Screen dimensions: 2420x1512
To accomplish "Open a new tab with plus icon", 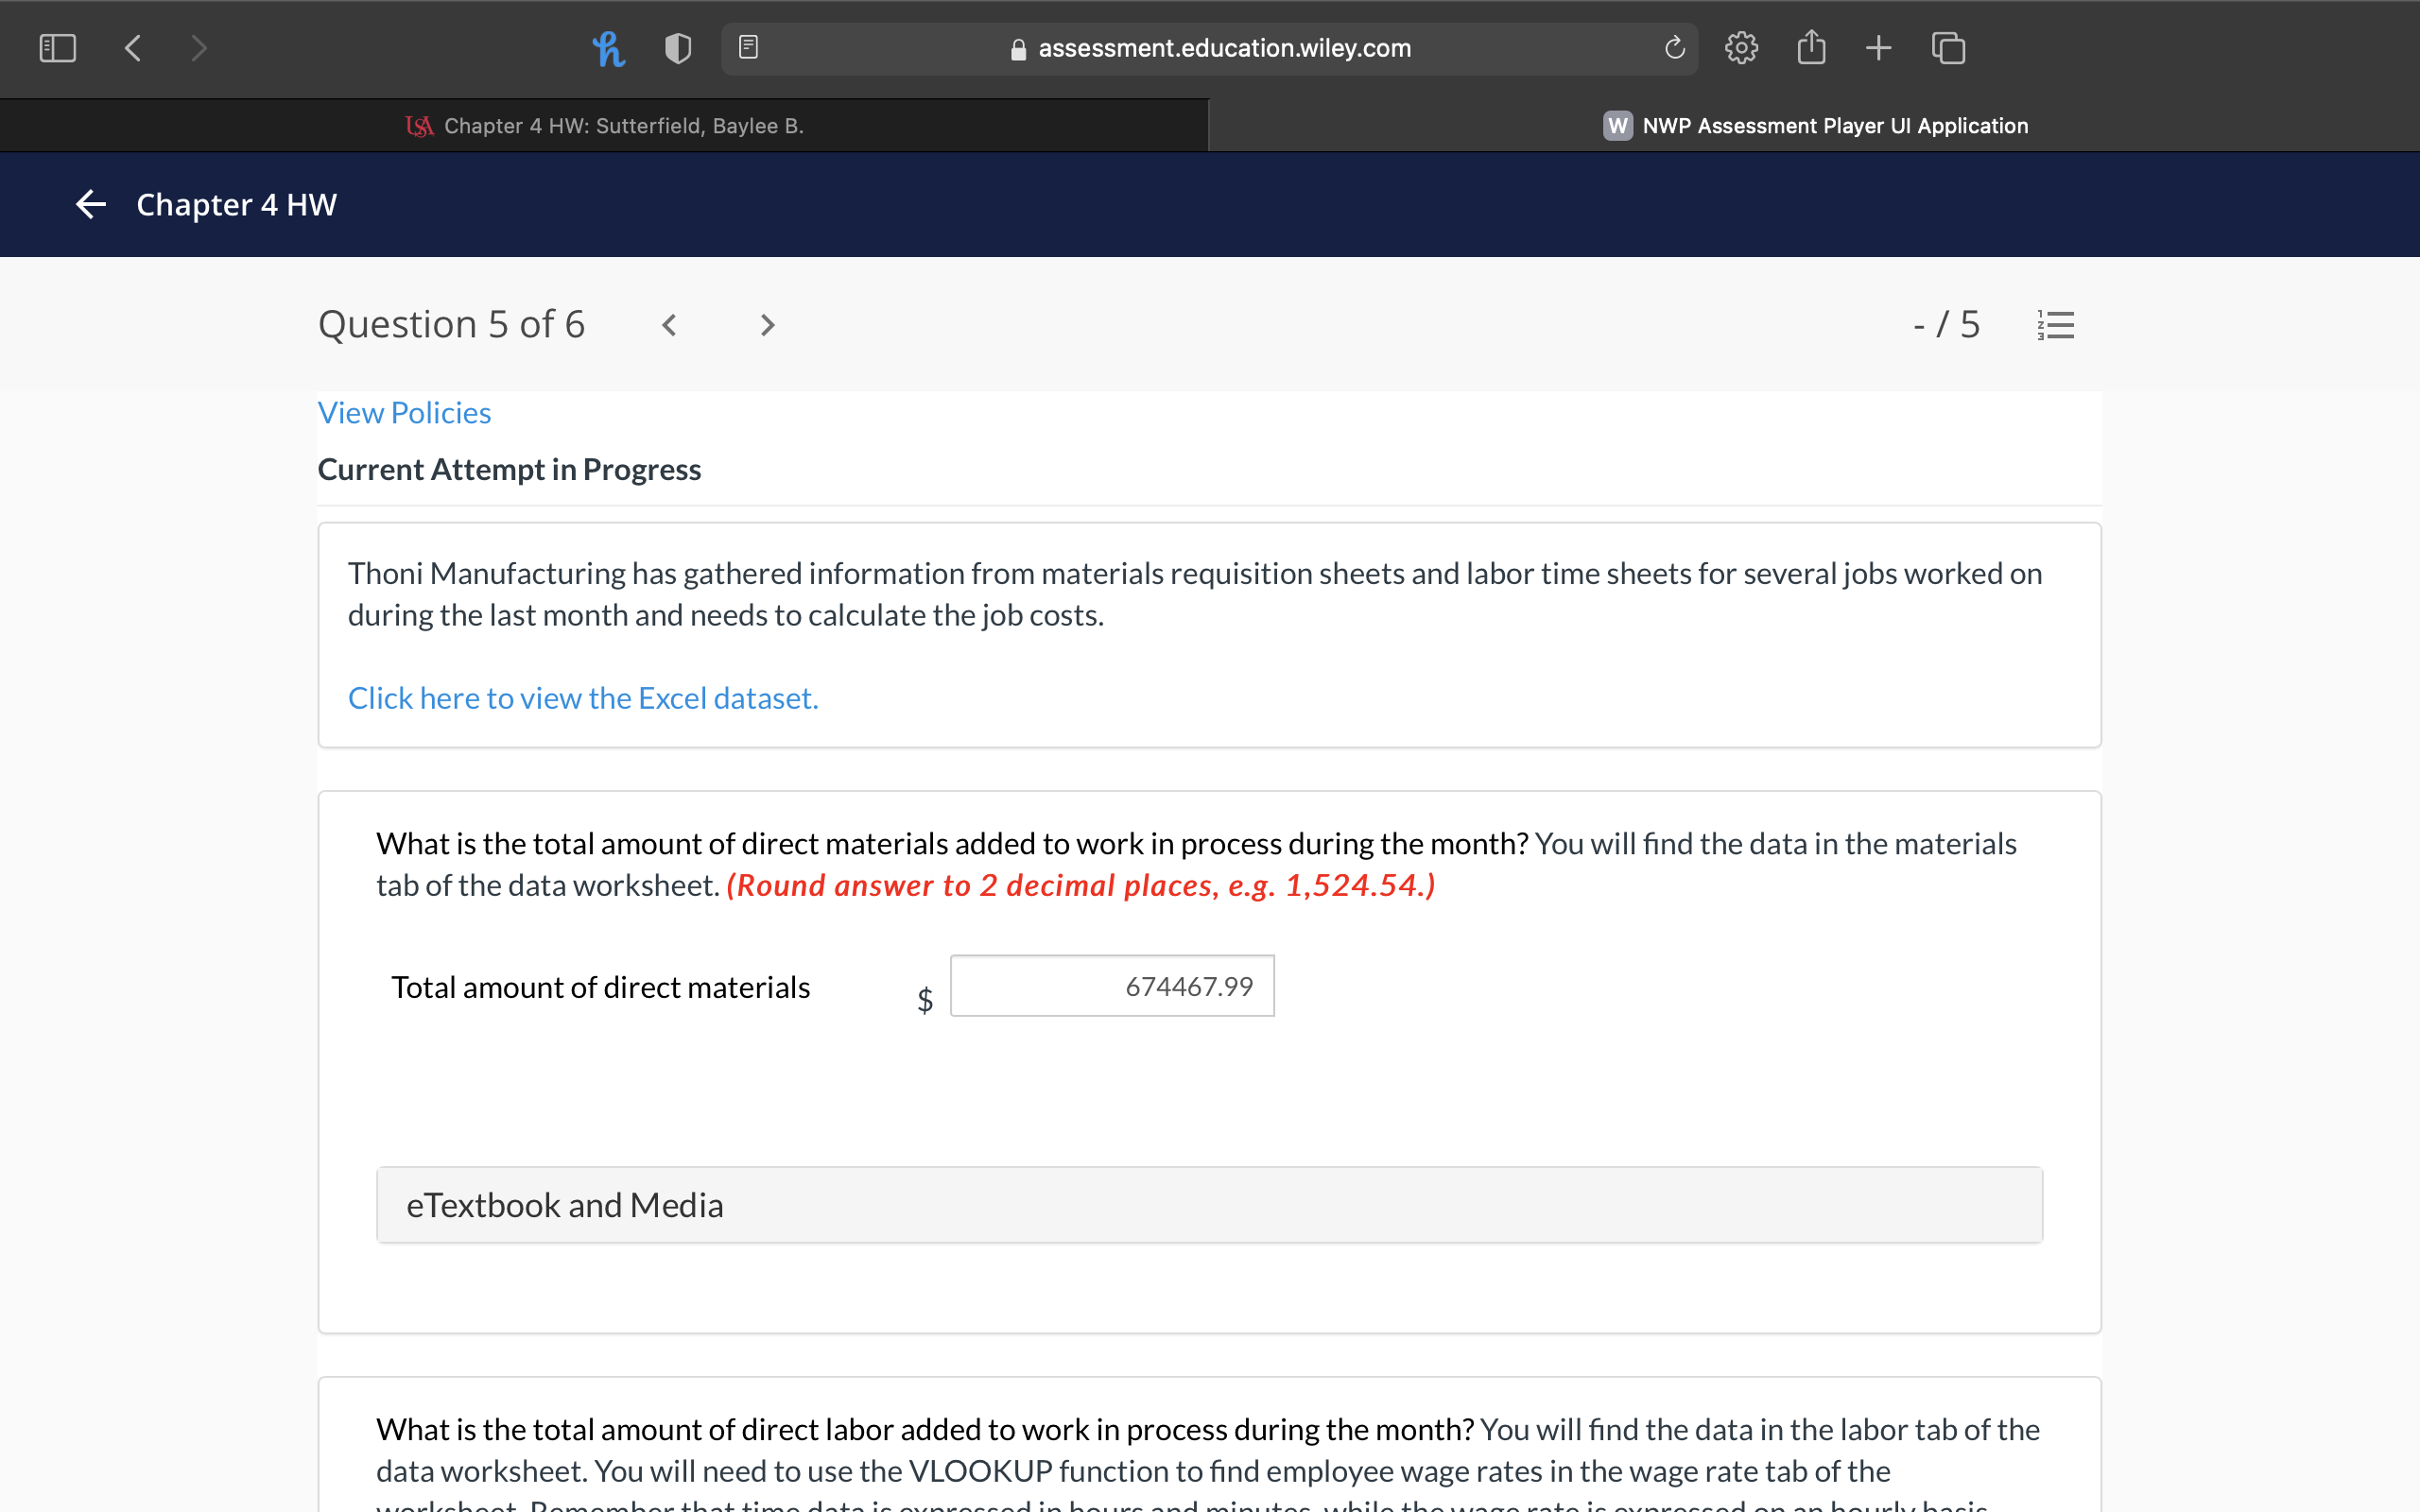I will pyautogui.click(x=1878, y=48).
